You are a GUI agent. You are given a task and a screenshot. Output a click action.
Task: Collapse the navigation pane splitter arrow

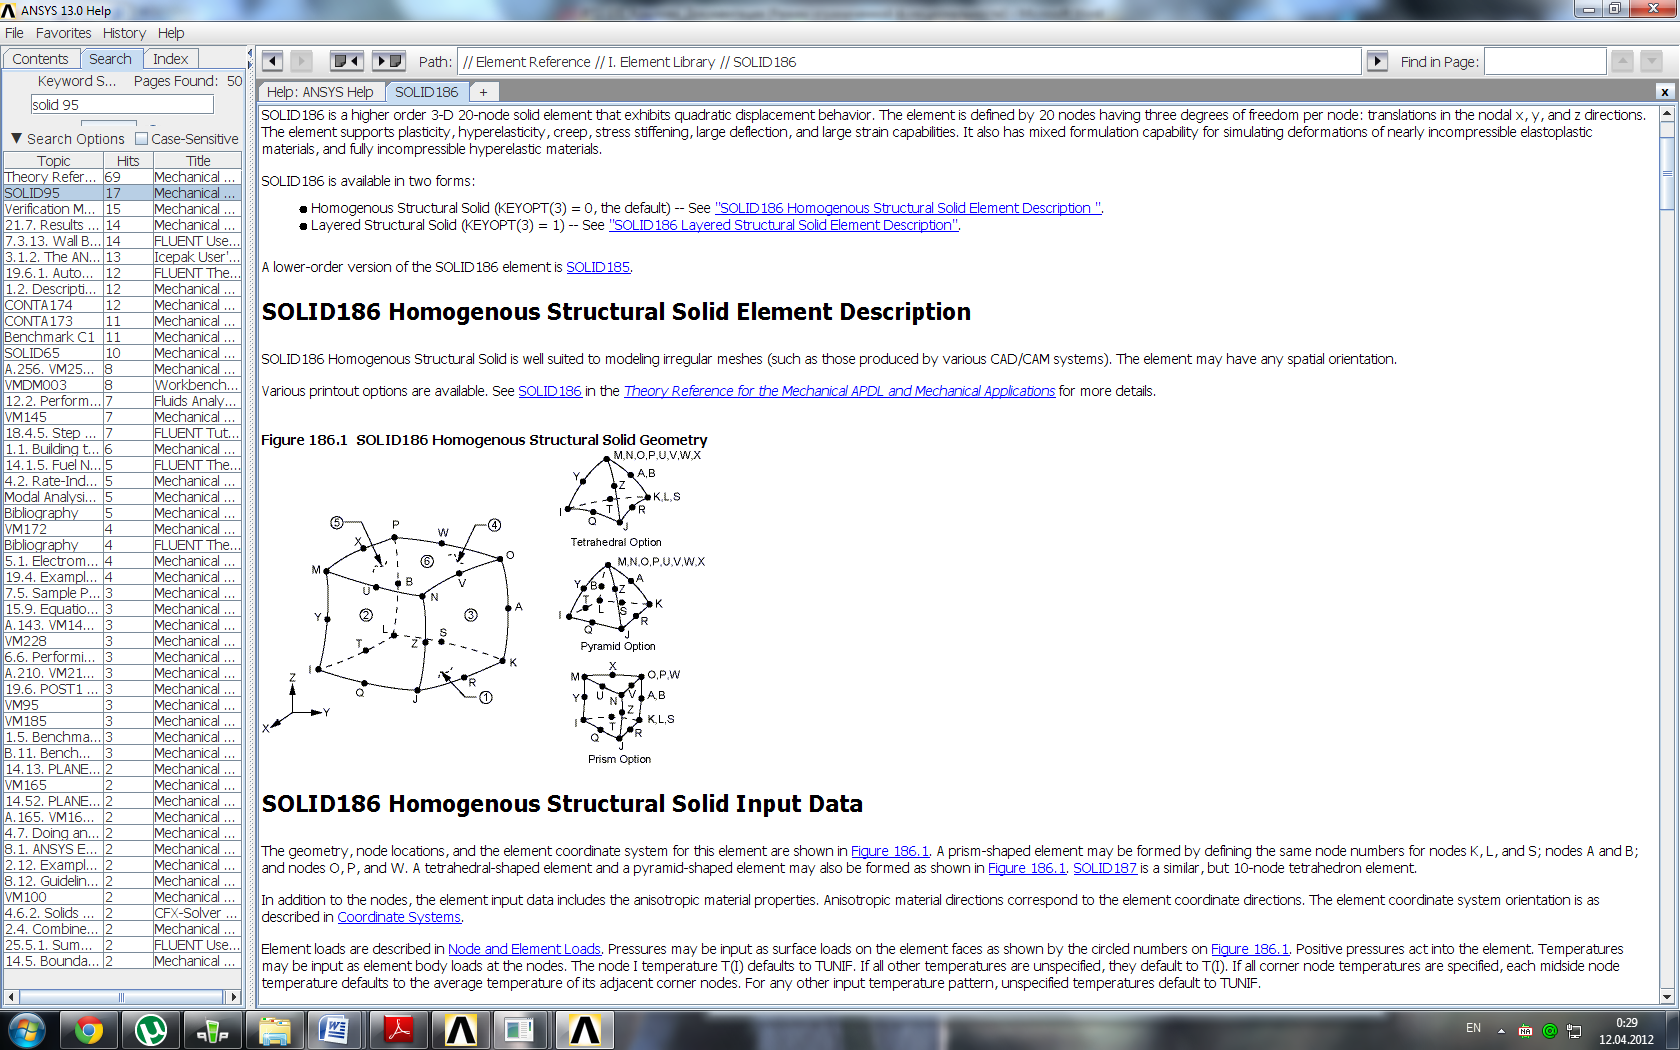pyautogui.click(x=249, y=53)
